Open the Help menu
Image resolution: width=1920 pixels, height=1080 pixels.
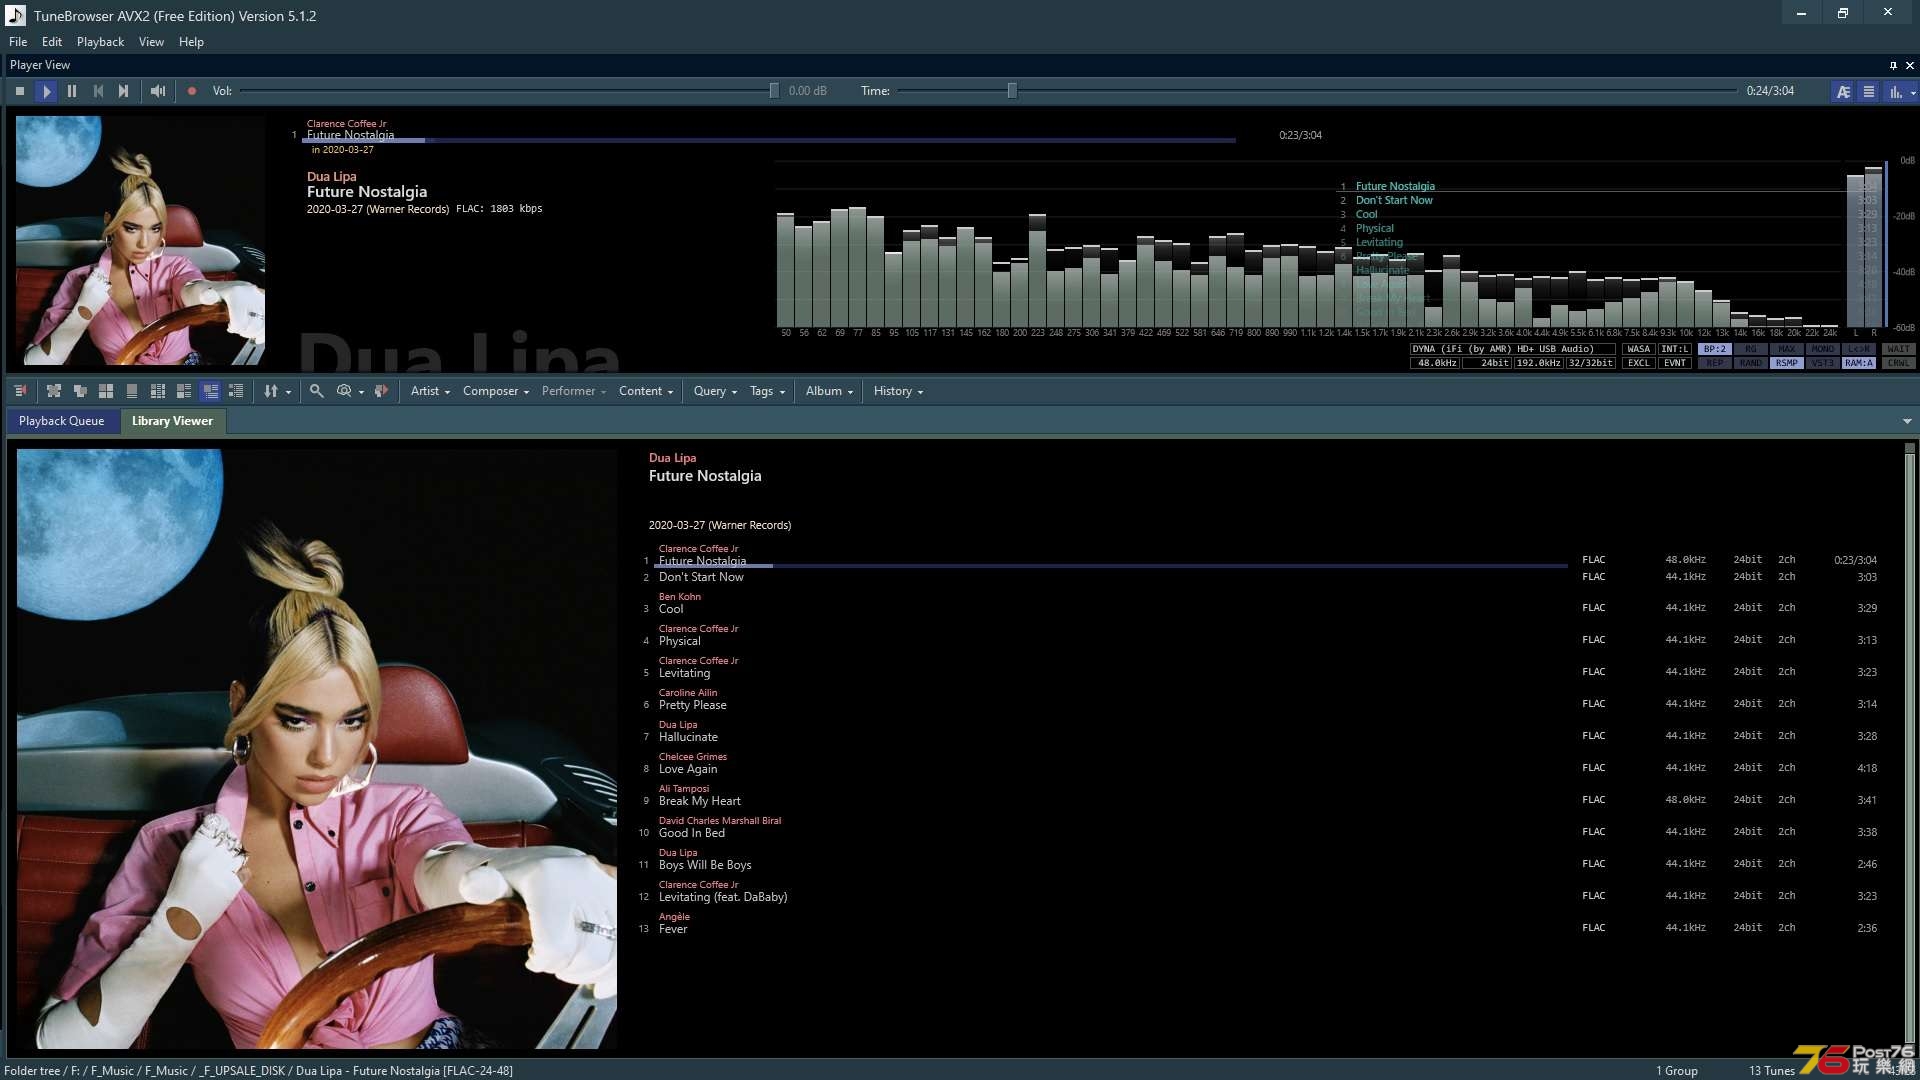pos(191,42)
